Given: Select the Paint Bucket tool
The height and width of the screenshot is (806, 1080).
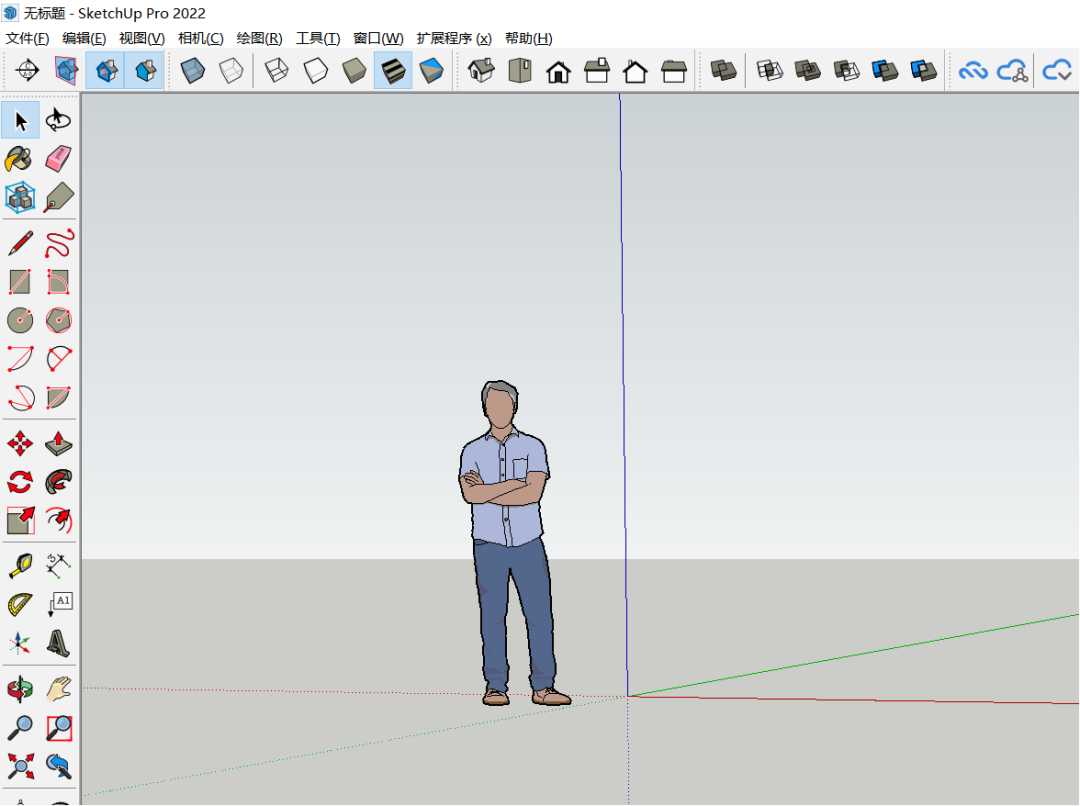Looking at the screenshot, I should [x=20, y=159].
